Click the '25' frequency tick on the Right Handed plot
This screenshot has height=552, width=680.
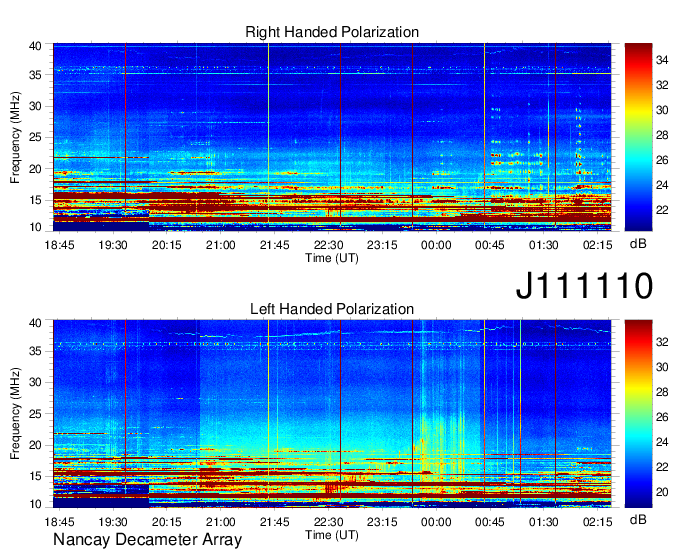(x=35, y=137)
